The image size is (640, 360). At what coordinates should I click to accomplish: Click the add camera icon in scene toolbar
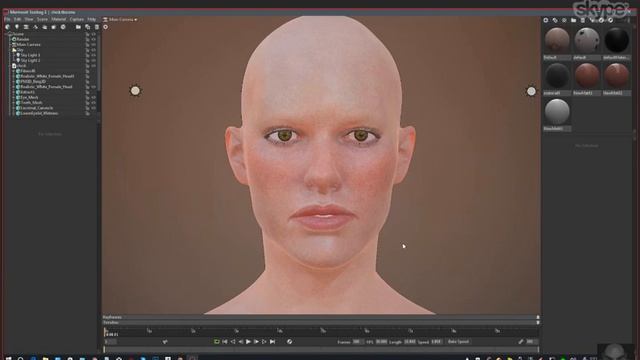[x=26, y=27]
